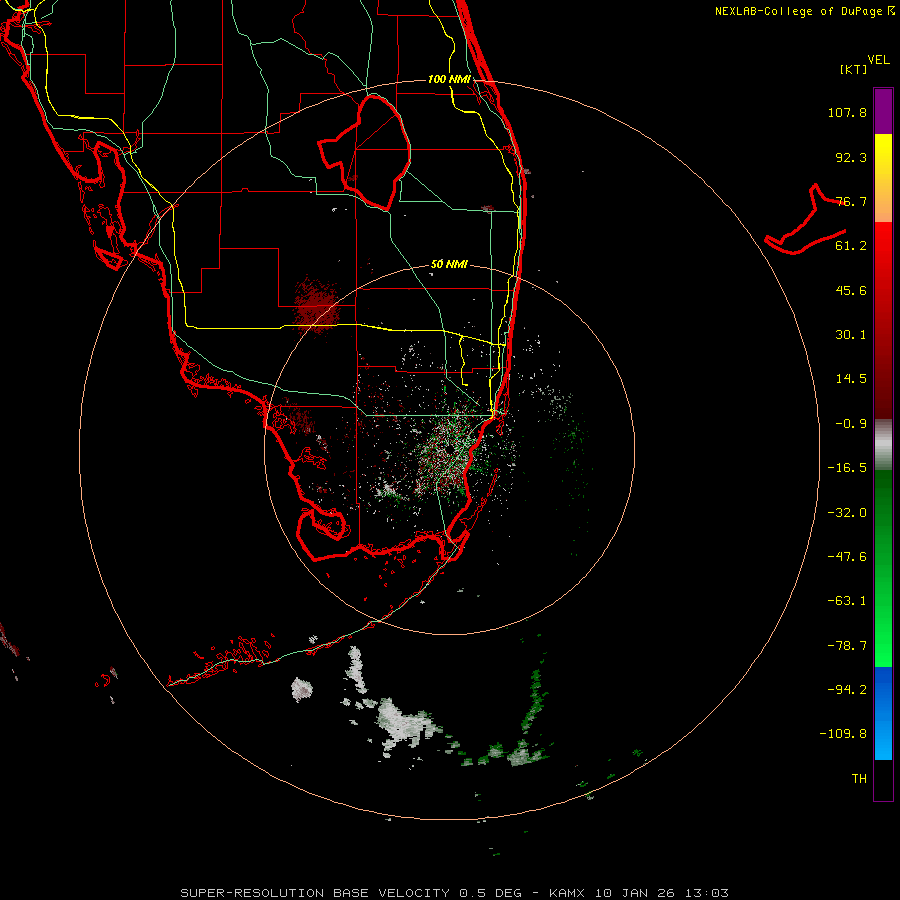This screenshot has width=900, height=900.
Task: Click the 30.1 velocity scale value
Action: pos(851,335)
